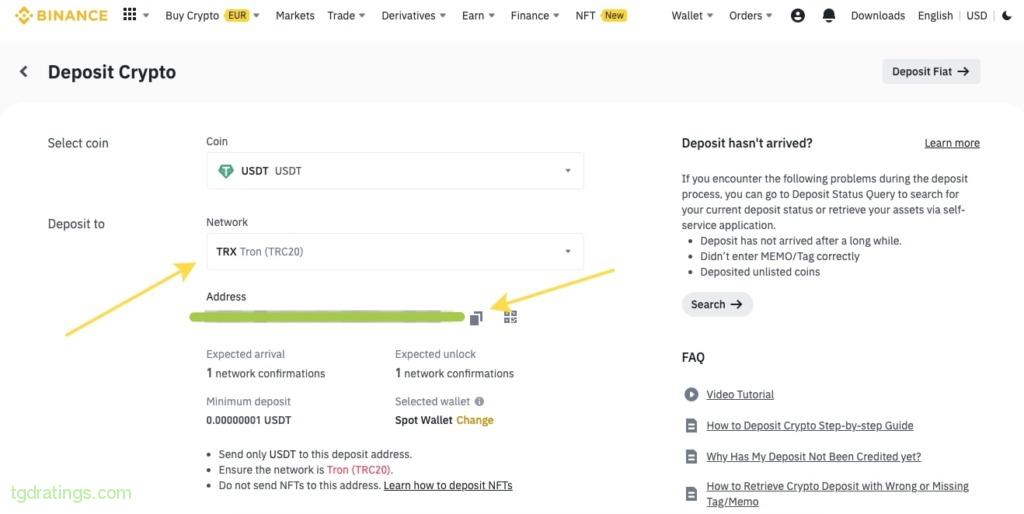
Task: Open How to Deposit Crypto Step-by-step Guide
Action: pos(810,426)
